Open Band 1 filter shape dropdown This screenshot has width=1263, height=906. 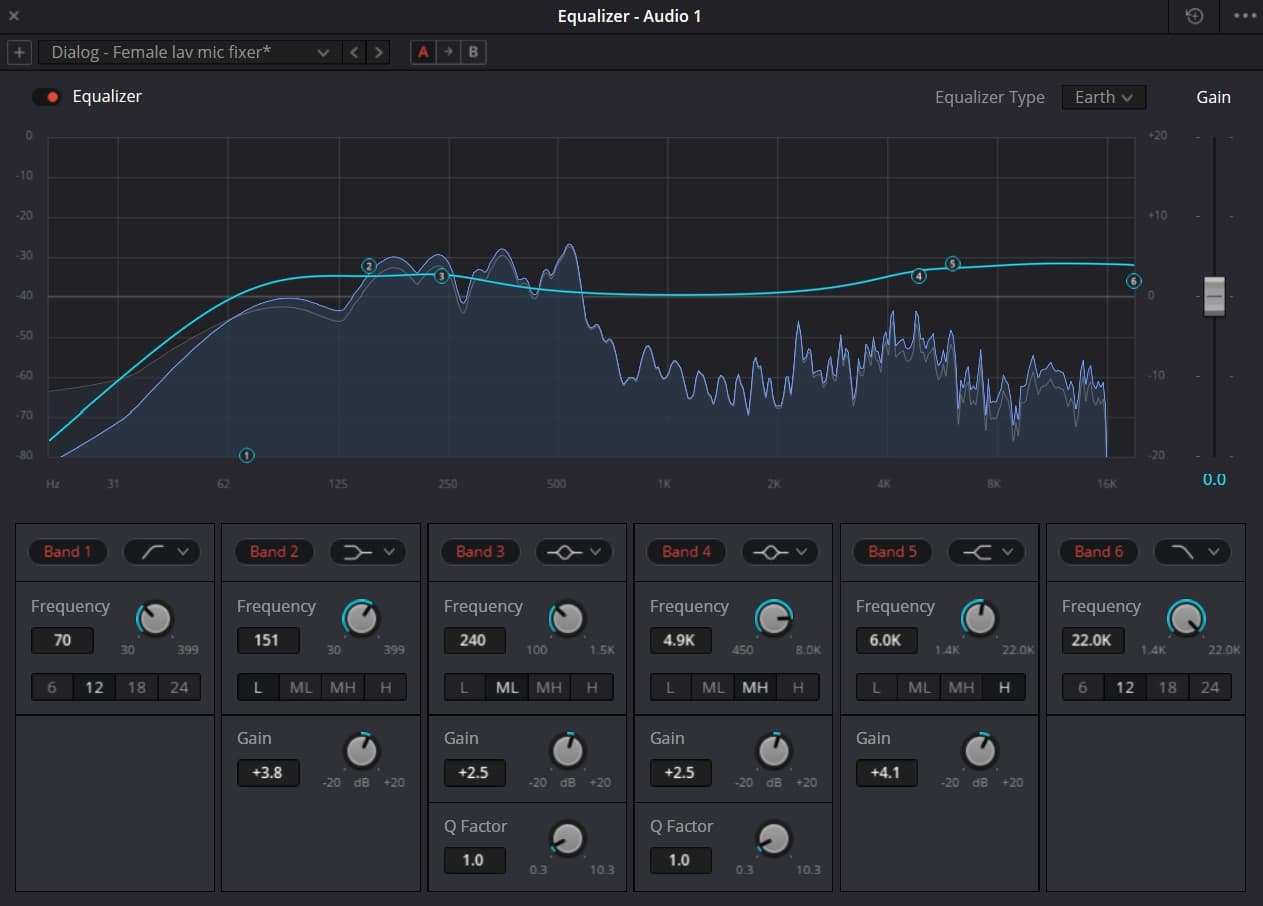click(x=162, y=551)
